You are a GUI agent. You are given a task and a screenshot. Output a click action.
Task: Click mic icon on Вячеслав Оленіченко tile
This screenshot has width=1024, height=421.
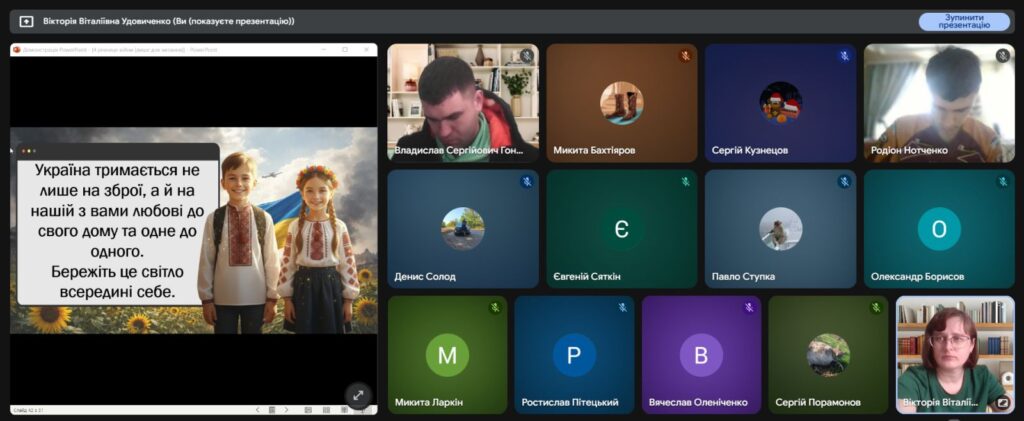pyautogui.click(x=748, y=308)
